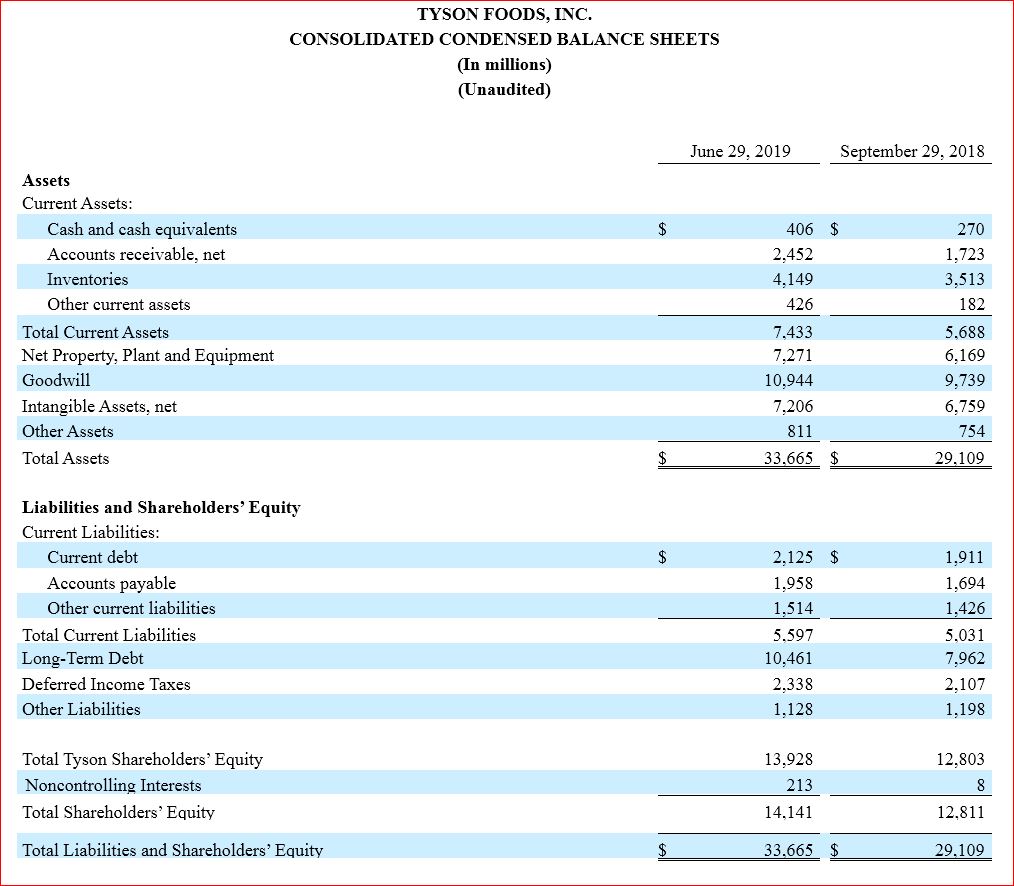
Task: Select the 'Cash and cash equivalents' row label
Action: pyautogui.click(x=142, y=230)
